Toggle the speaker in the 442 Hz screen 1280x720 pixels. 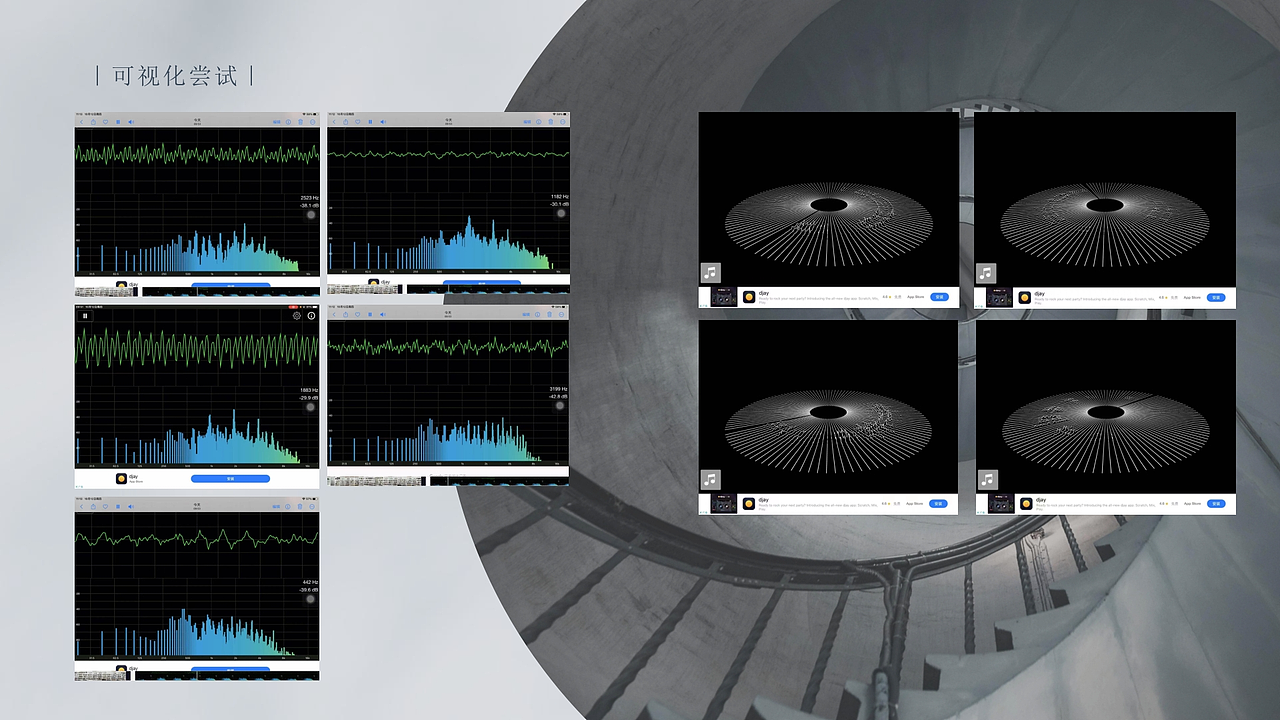click(x=131, y=507)
